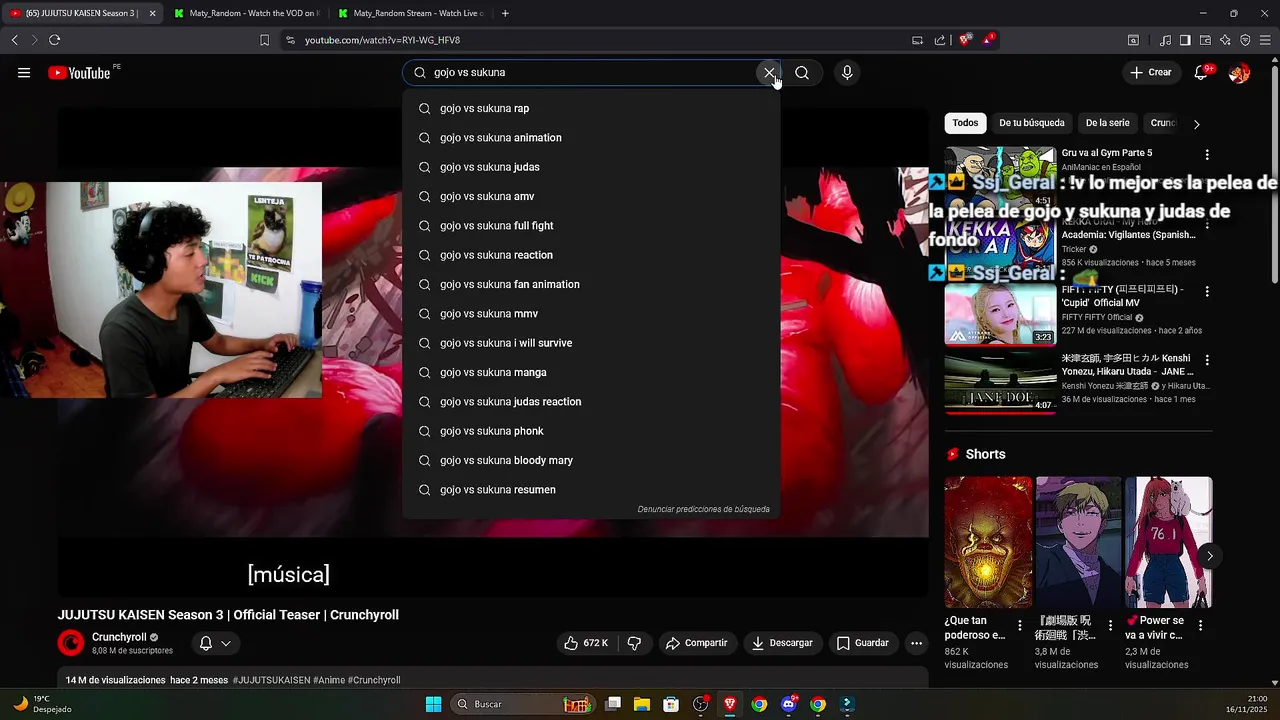Open options for the 'Power se va a vivir' short
This screenshot has height=720, width=1280.
tap(1200, 626)
